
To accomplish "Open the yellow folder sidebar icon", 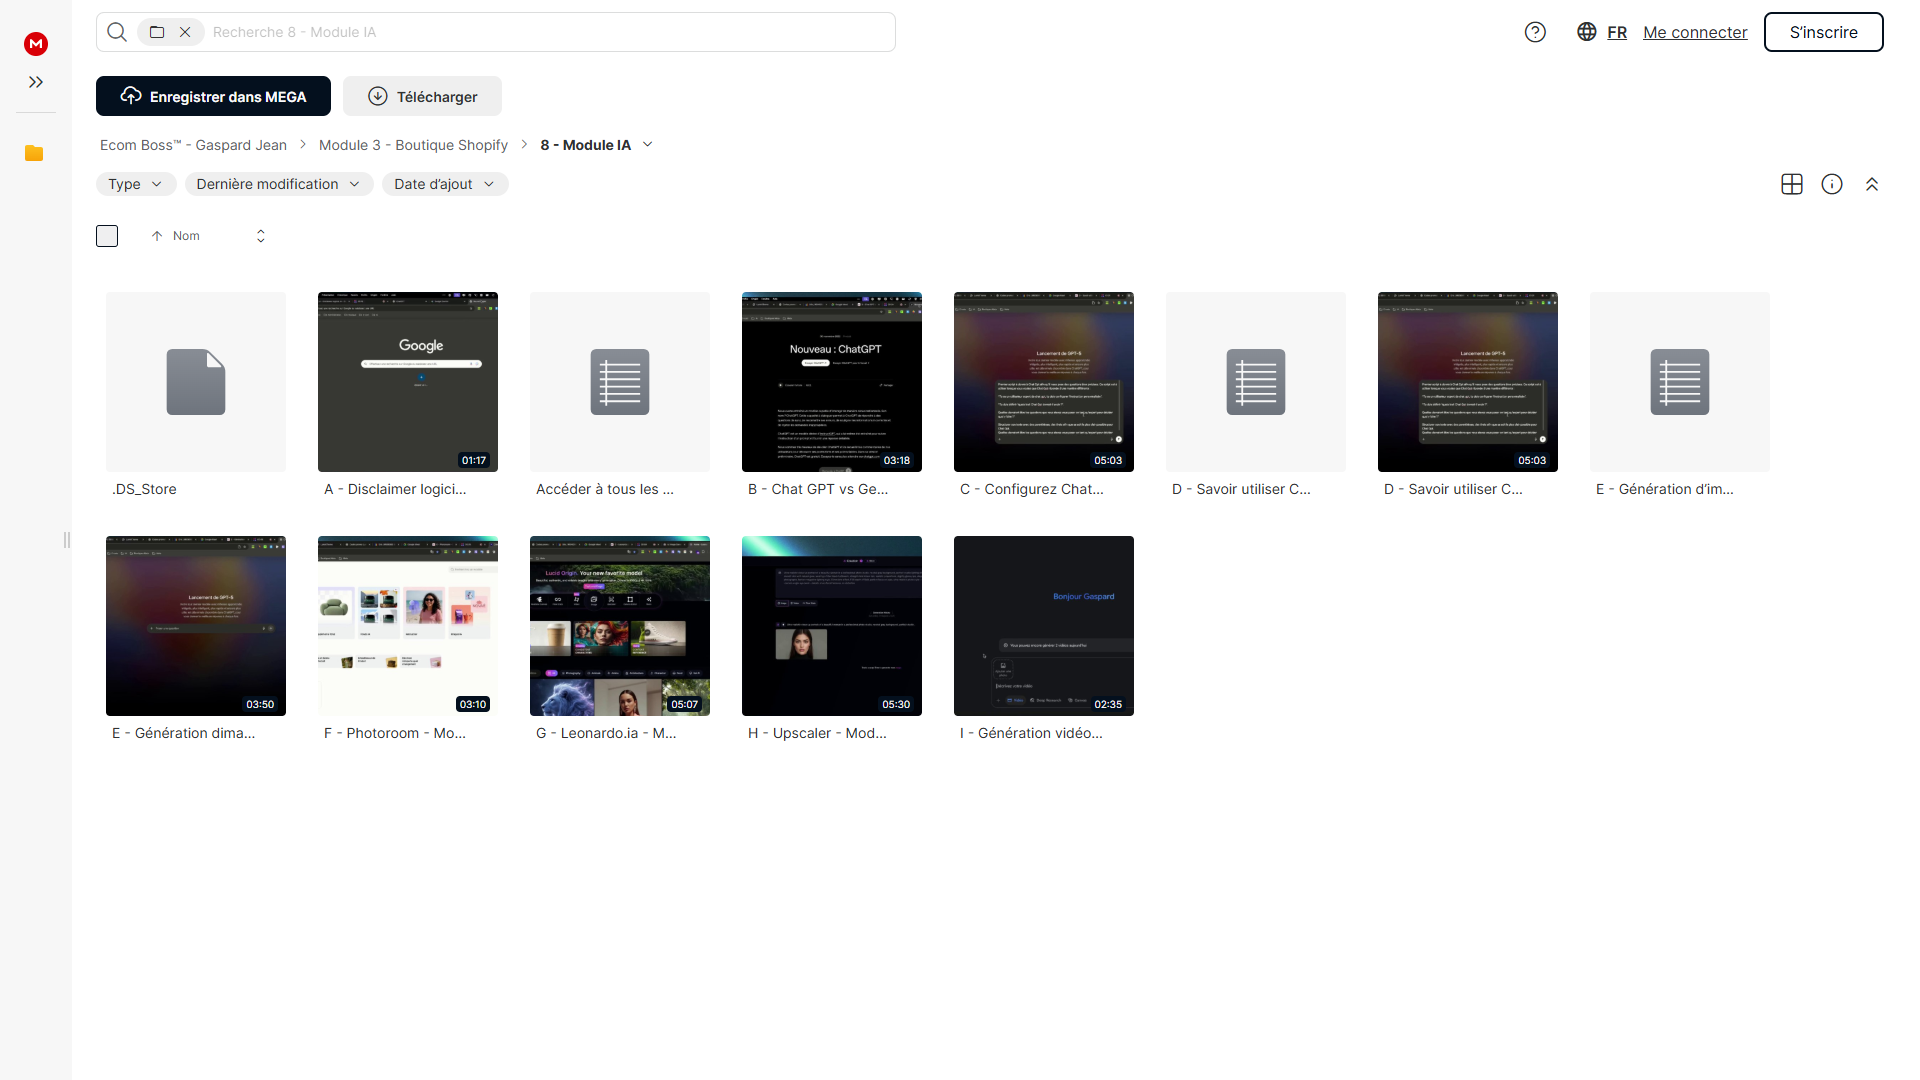I will [34, 153].
